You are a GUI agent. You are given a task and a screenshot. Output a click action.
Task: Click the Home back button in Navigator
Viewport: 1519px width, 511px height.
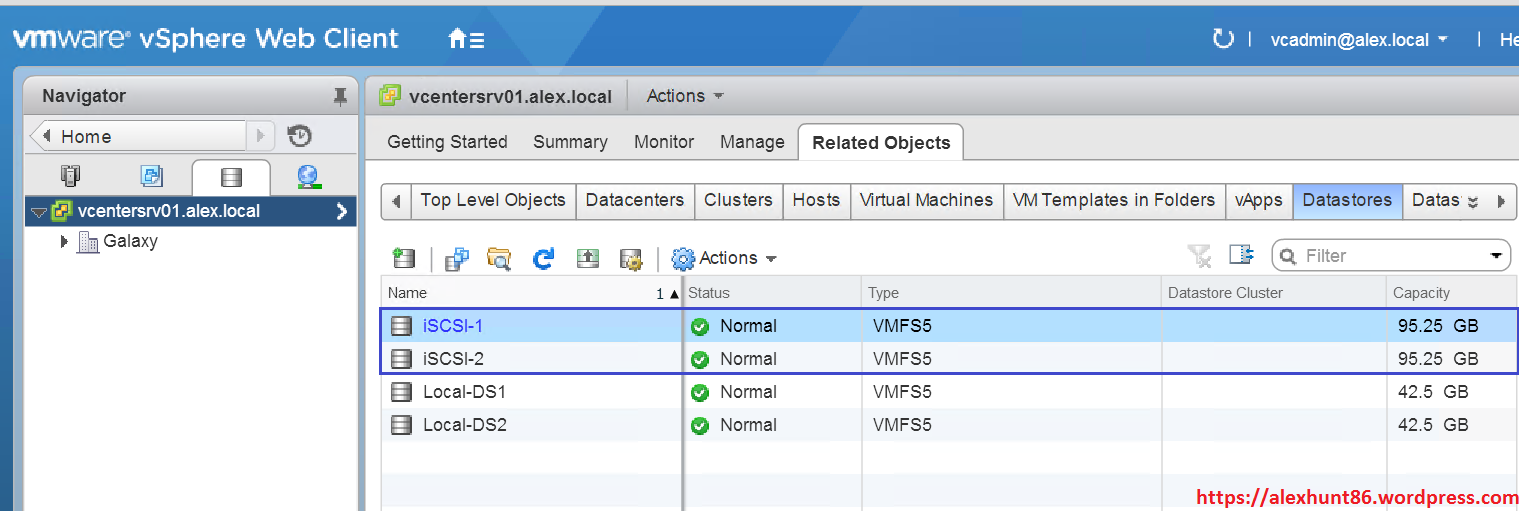(x=138, y=136)
